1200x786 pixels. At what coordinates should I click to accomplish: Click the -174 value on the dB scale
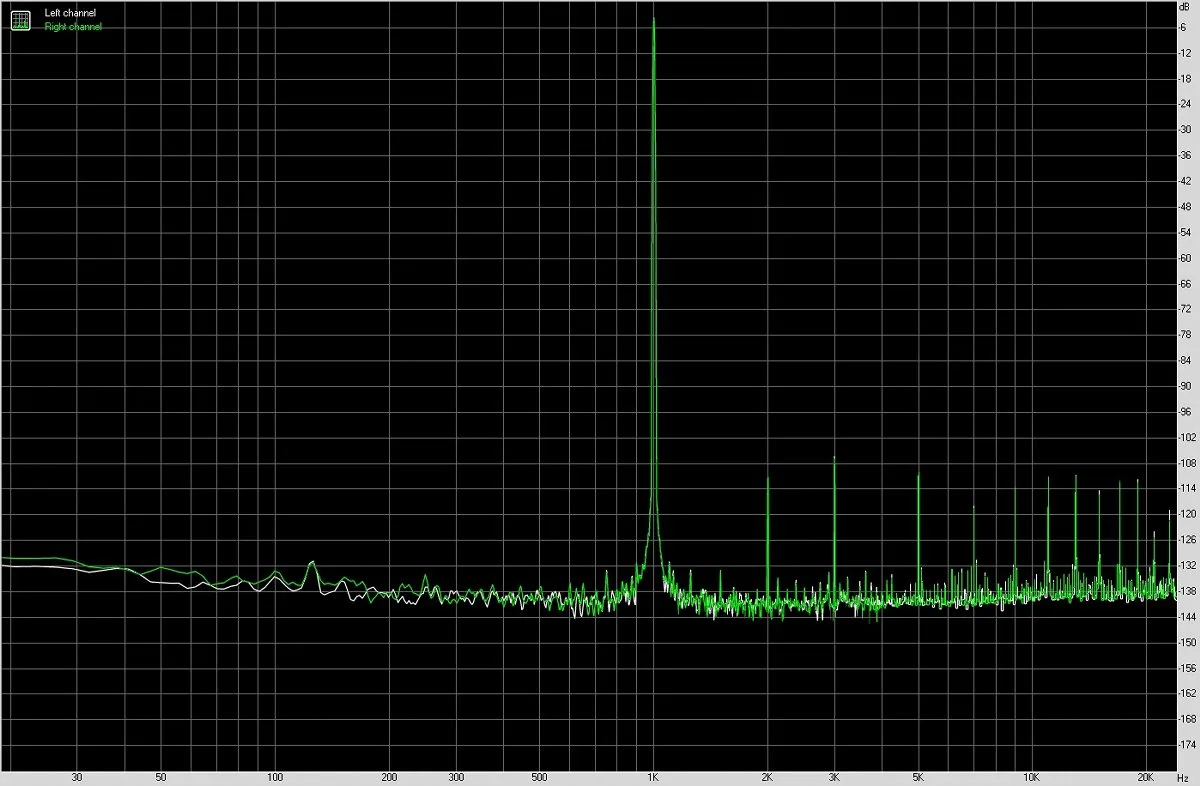(1188, 745)
